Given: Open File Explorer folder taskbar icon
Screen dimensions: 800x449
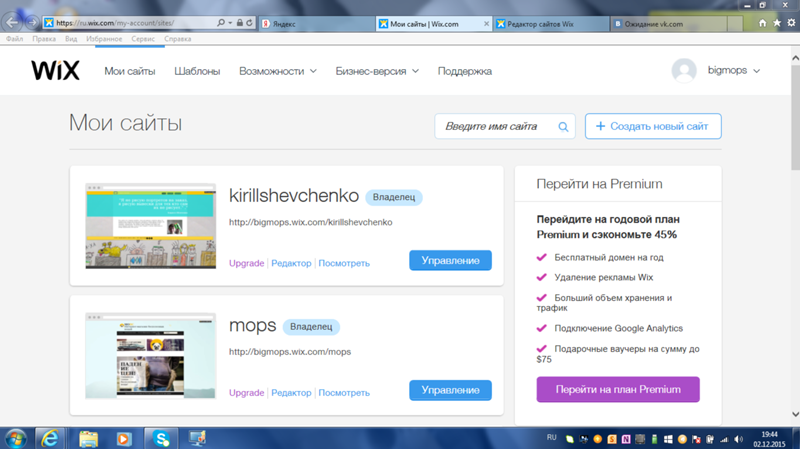Looking at the screenshot, I should [x=88, y=439].
